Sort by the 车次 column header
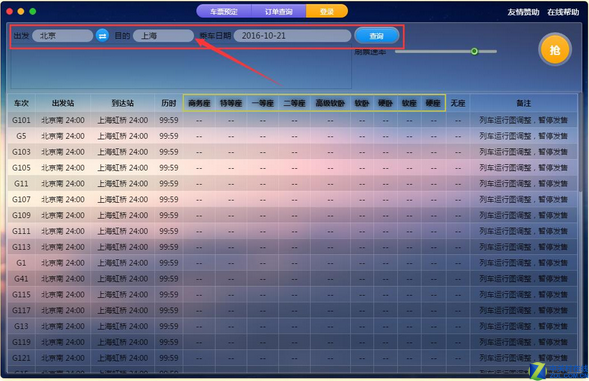 click(x=21, y=103)
